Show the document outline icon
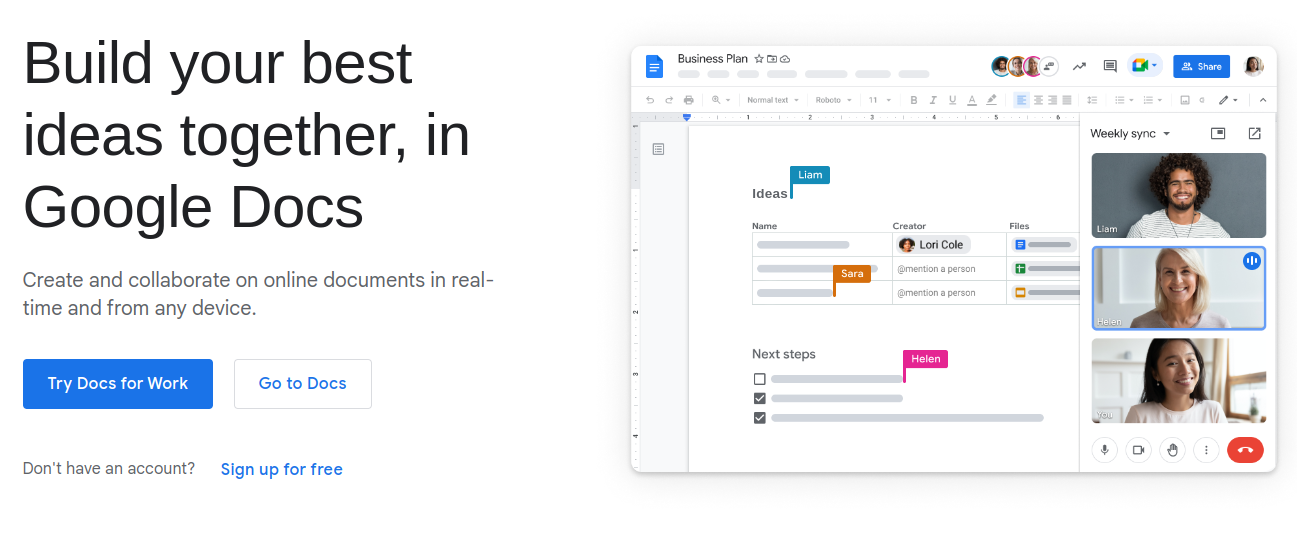This screenshot has width=1297, height=537. click(658, 149)
